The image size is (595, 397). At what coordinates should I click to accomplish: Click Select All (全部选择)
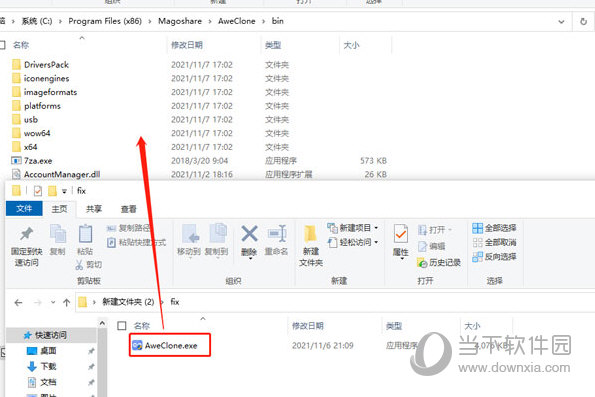pyautogui.click(x=494, y=228)
